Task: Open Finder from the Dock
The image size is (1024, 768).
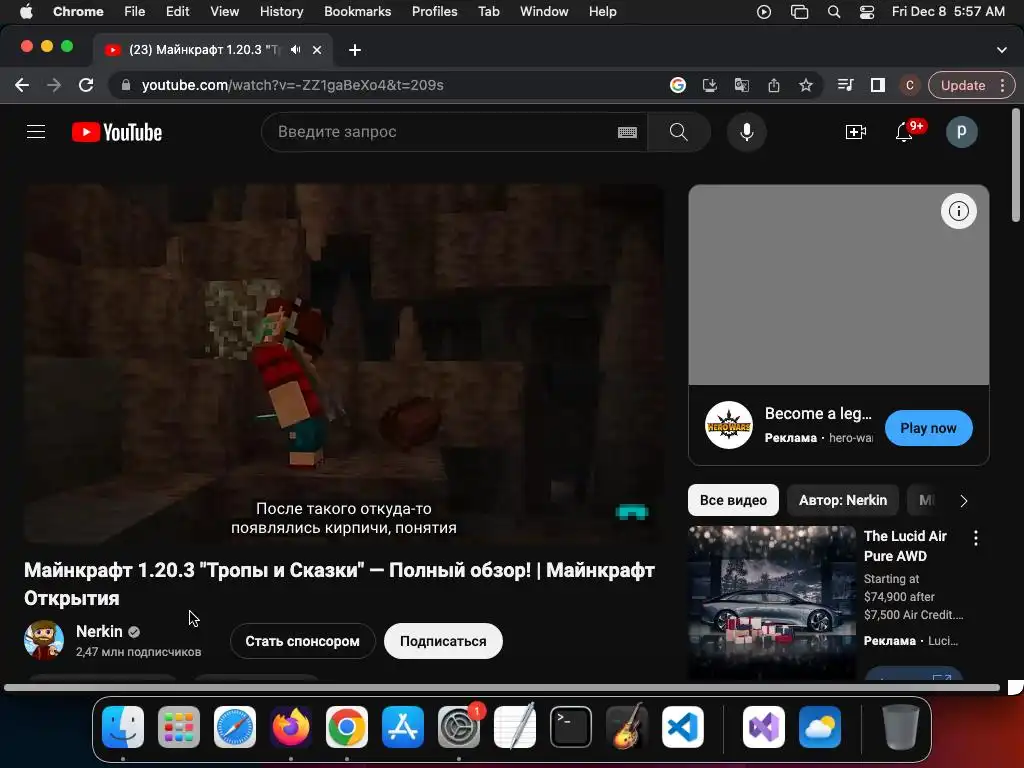Action: pos(123,727)
